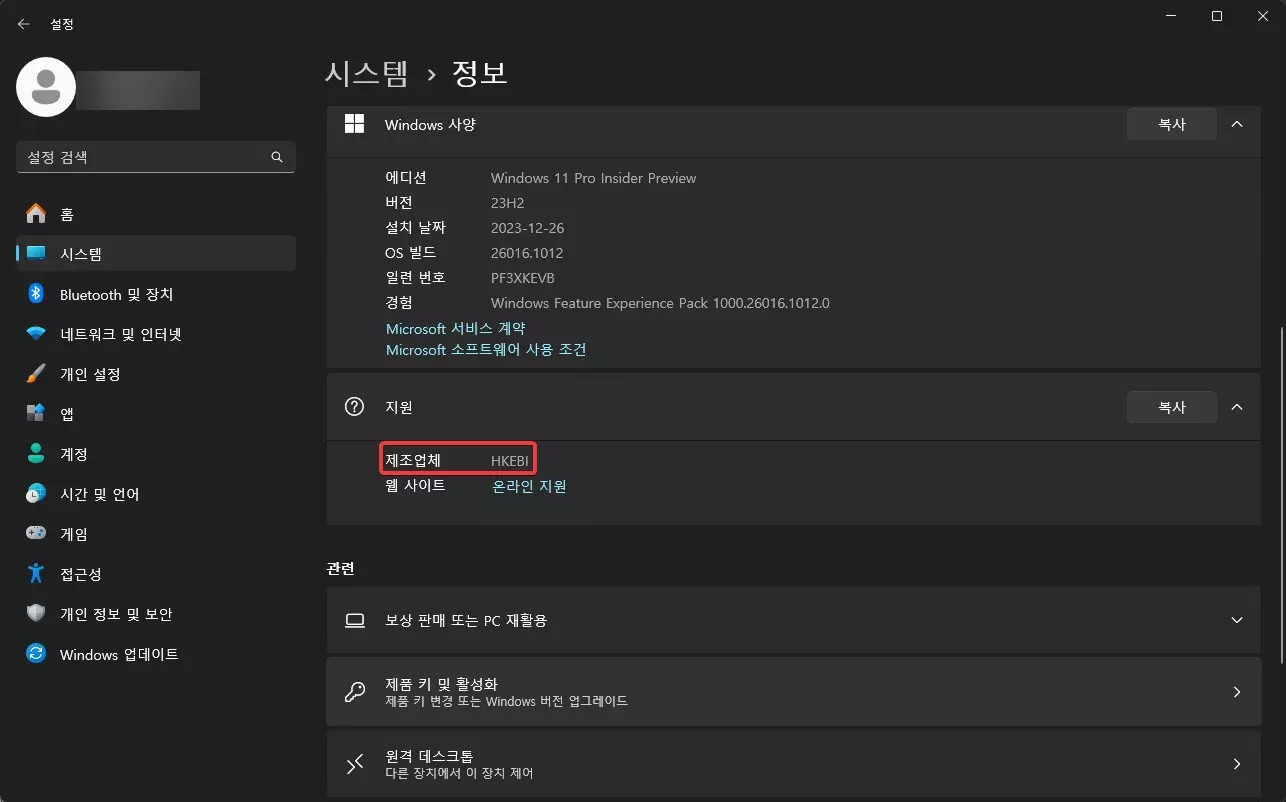
Task: Click the laptop icon for 보상 판매 또는 PC 재활용
Action: [x=354, y=620]
